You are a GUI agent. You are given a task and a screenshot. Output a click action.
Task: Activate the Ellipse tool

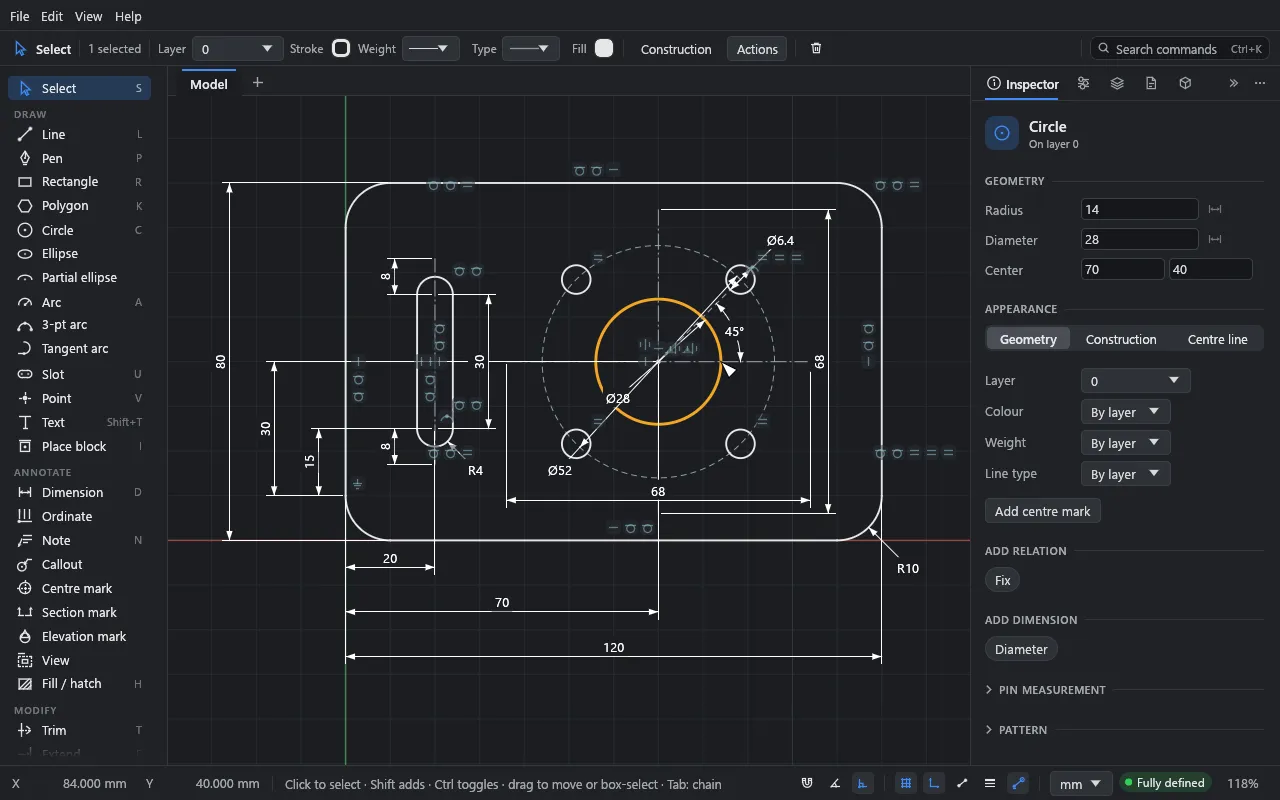[80, 254]
